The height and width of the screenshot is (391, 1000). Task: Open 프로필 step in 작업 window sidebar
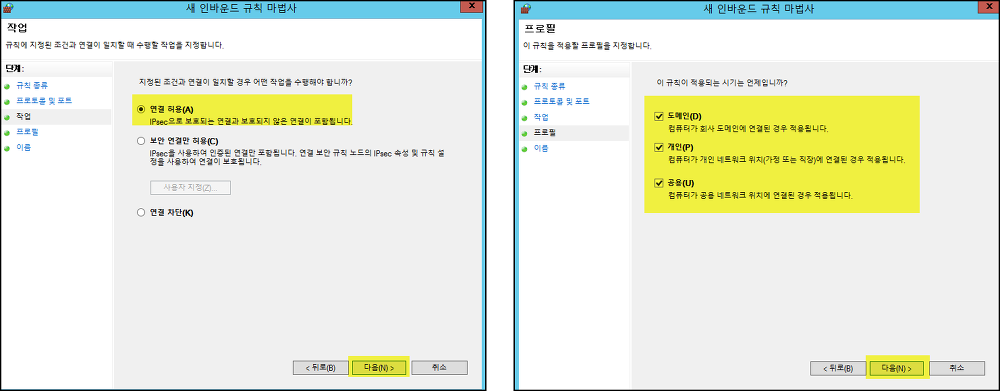(x=27, y=132)
